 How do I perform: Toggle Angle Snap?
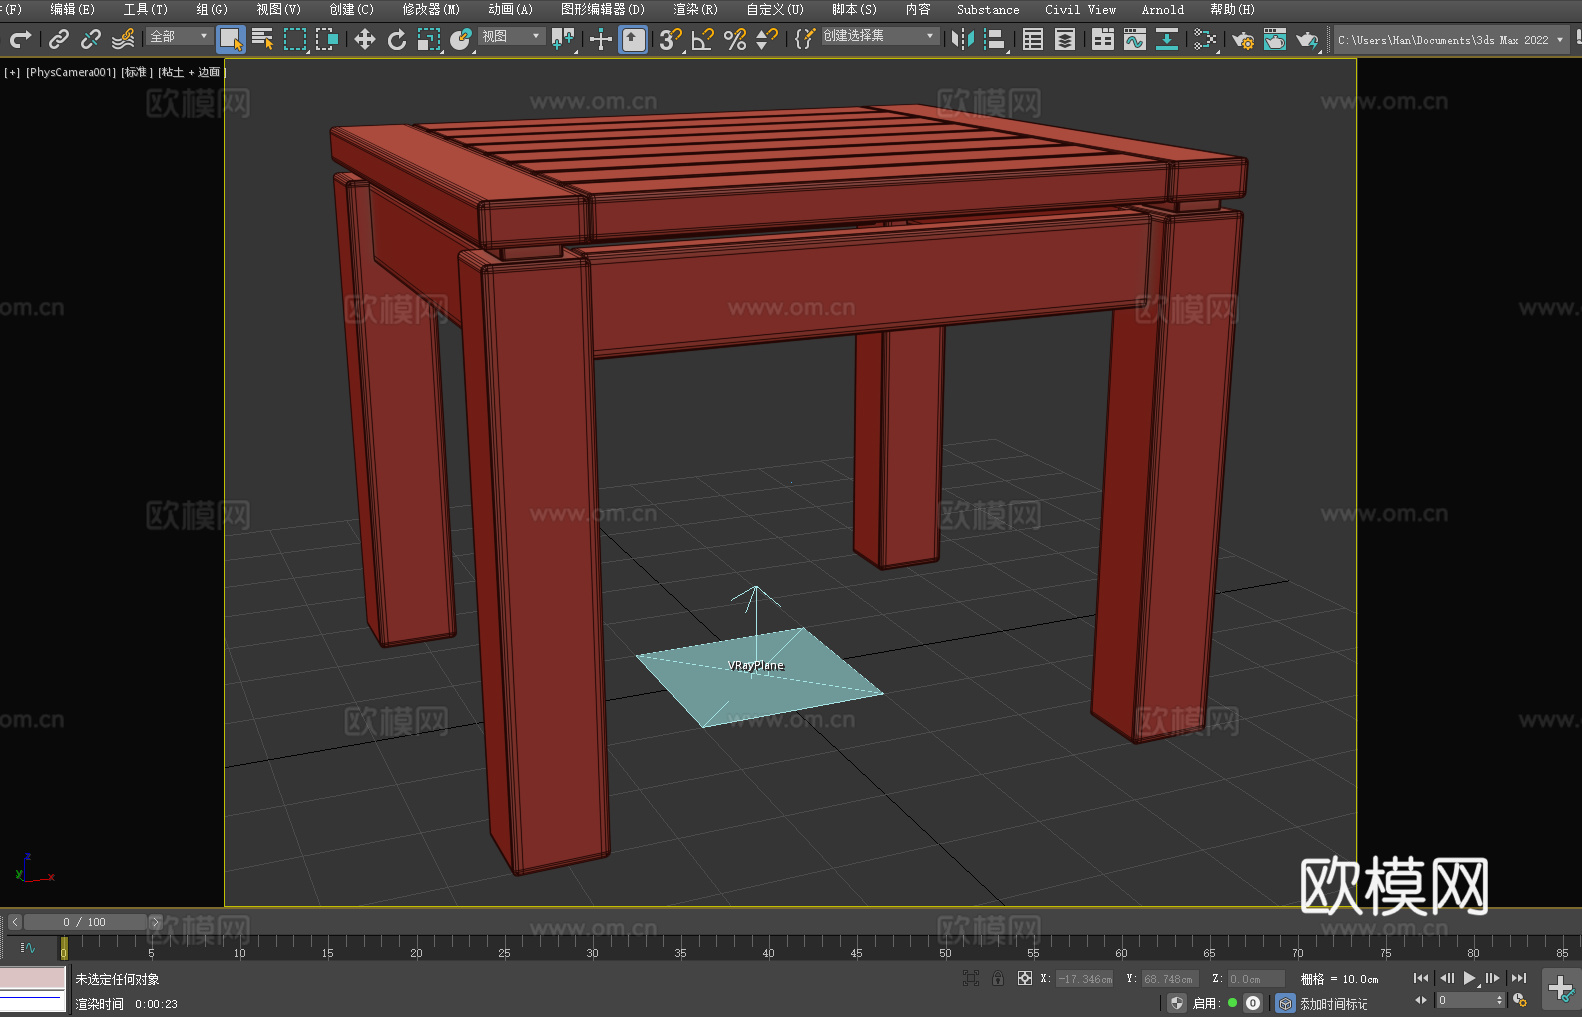pyautogui.click(x=703, y=39)
